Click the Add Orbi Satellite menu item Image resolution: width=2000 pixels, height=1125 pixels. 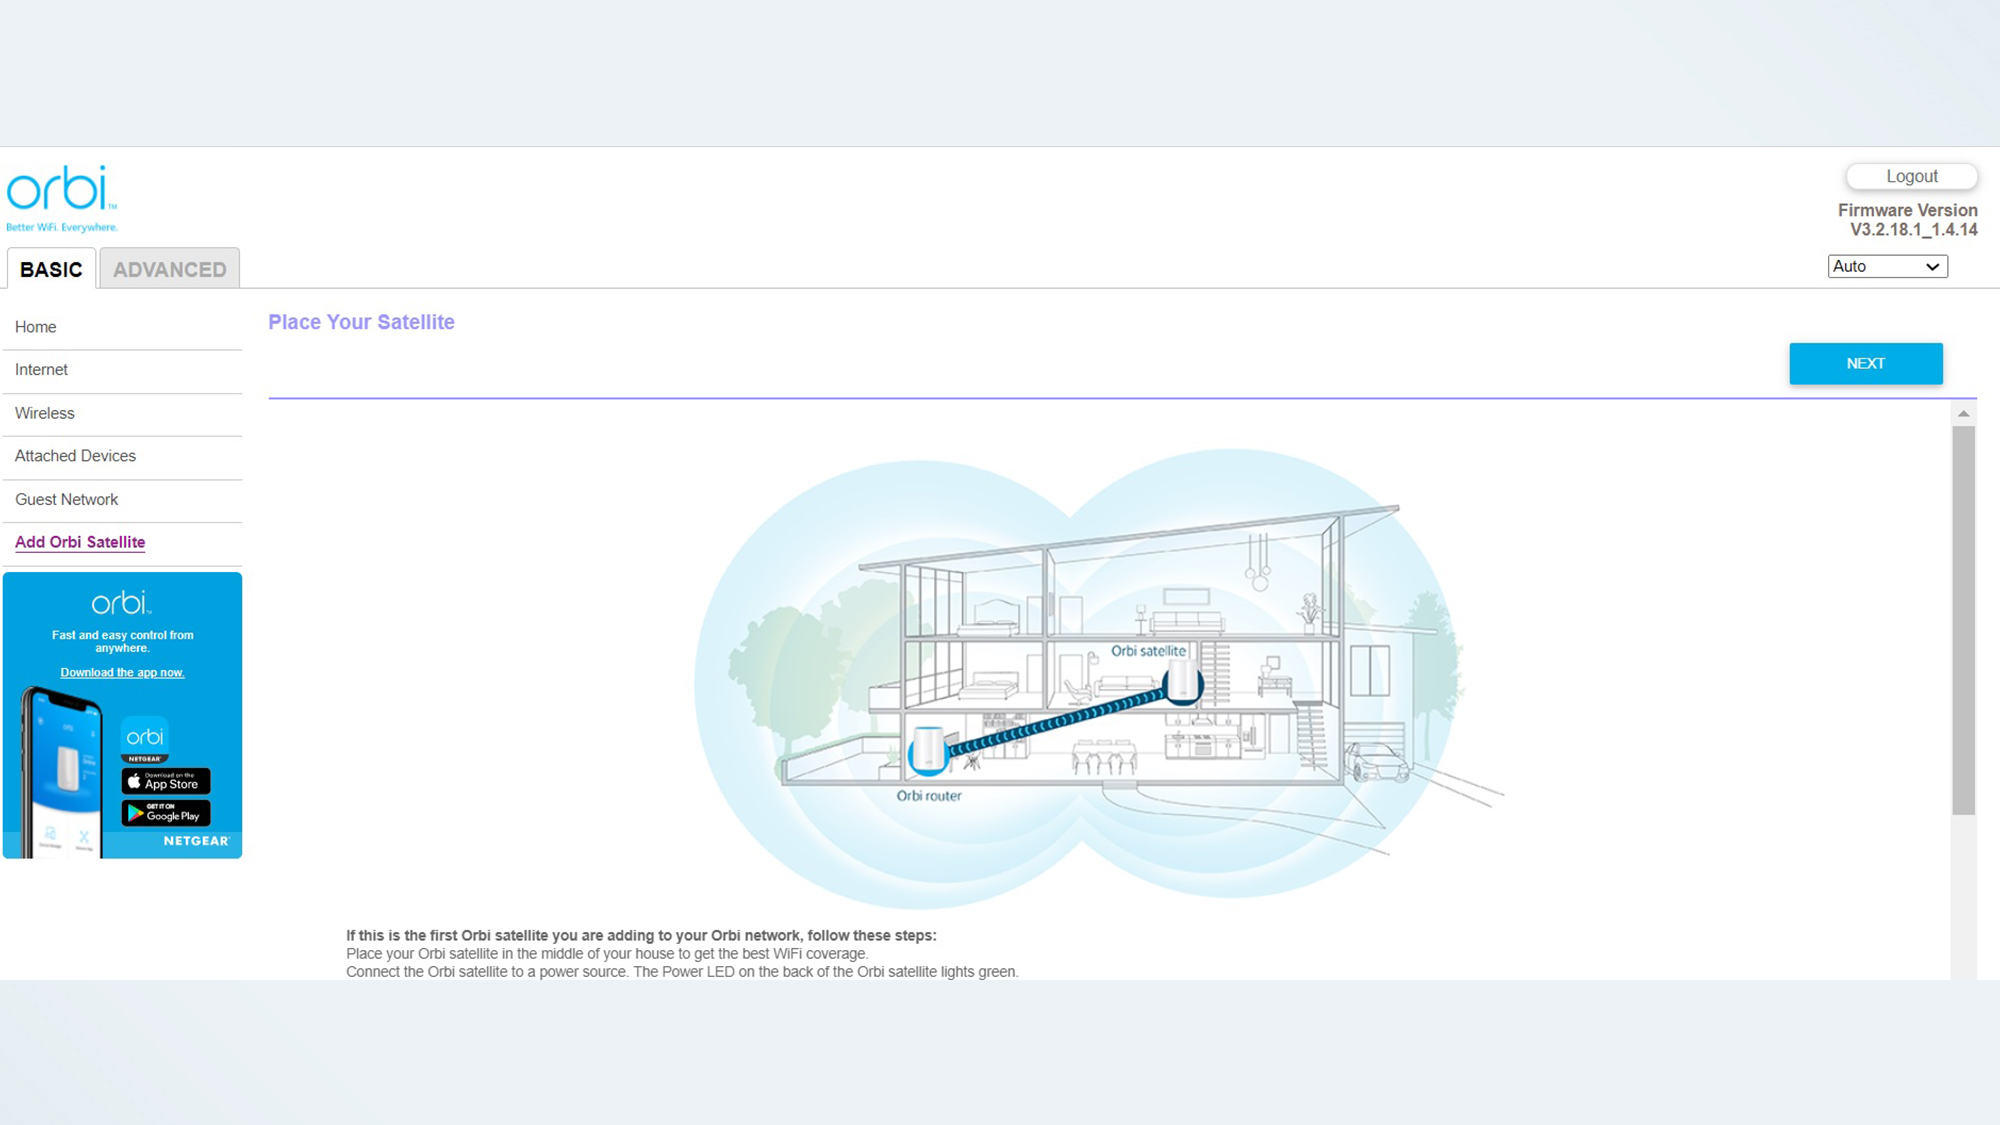(x=80, y=541)
